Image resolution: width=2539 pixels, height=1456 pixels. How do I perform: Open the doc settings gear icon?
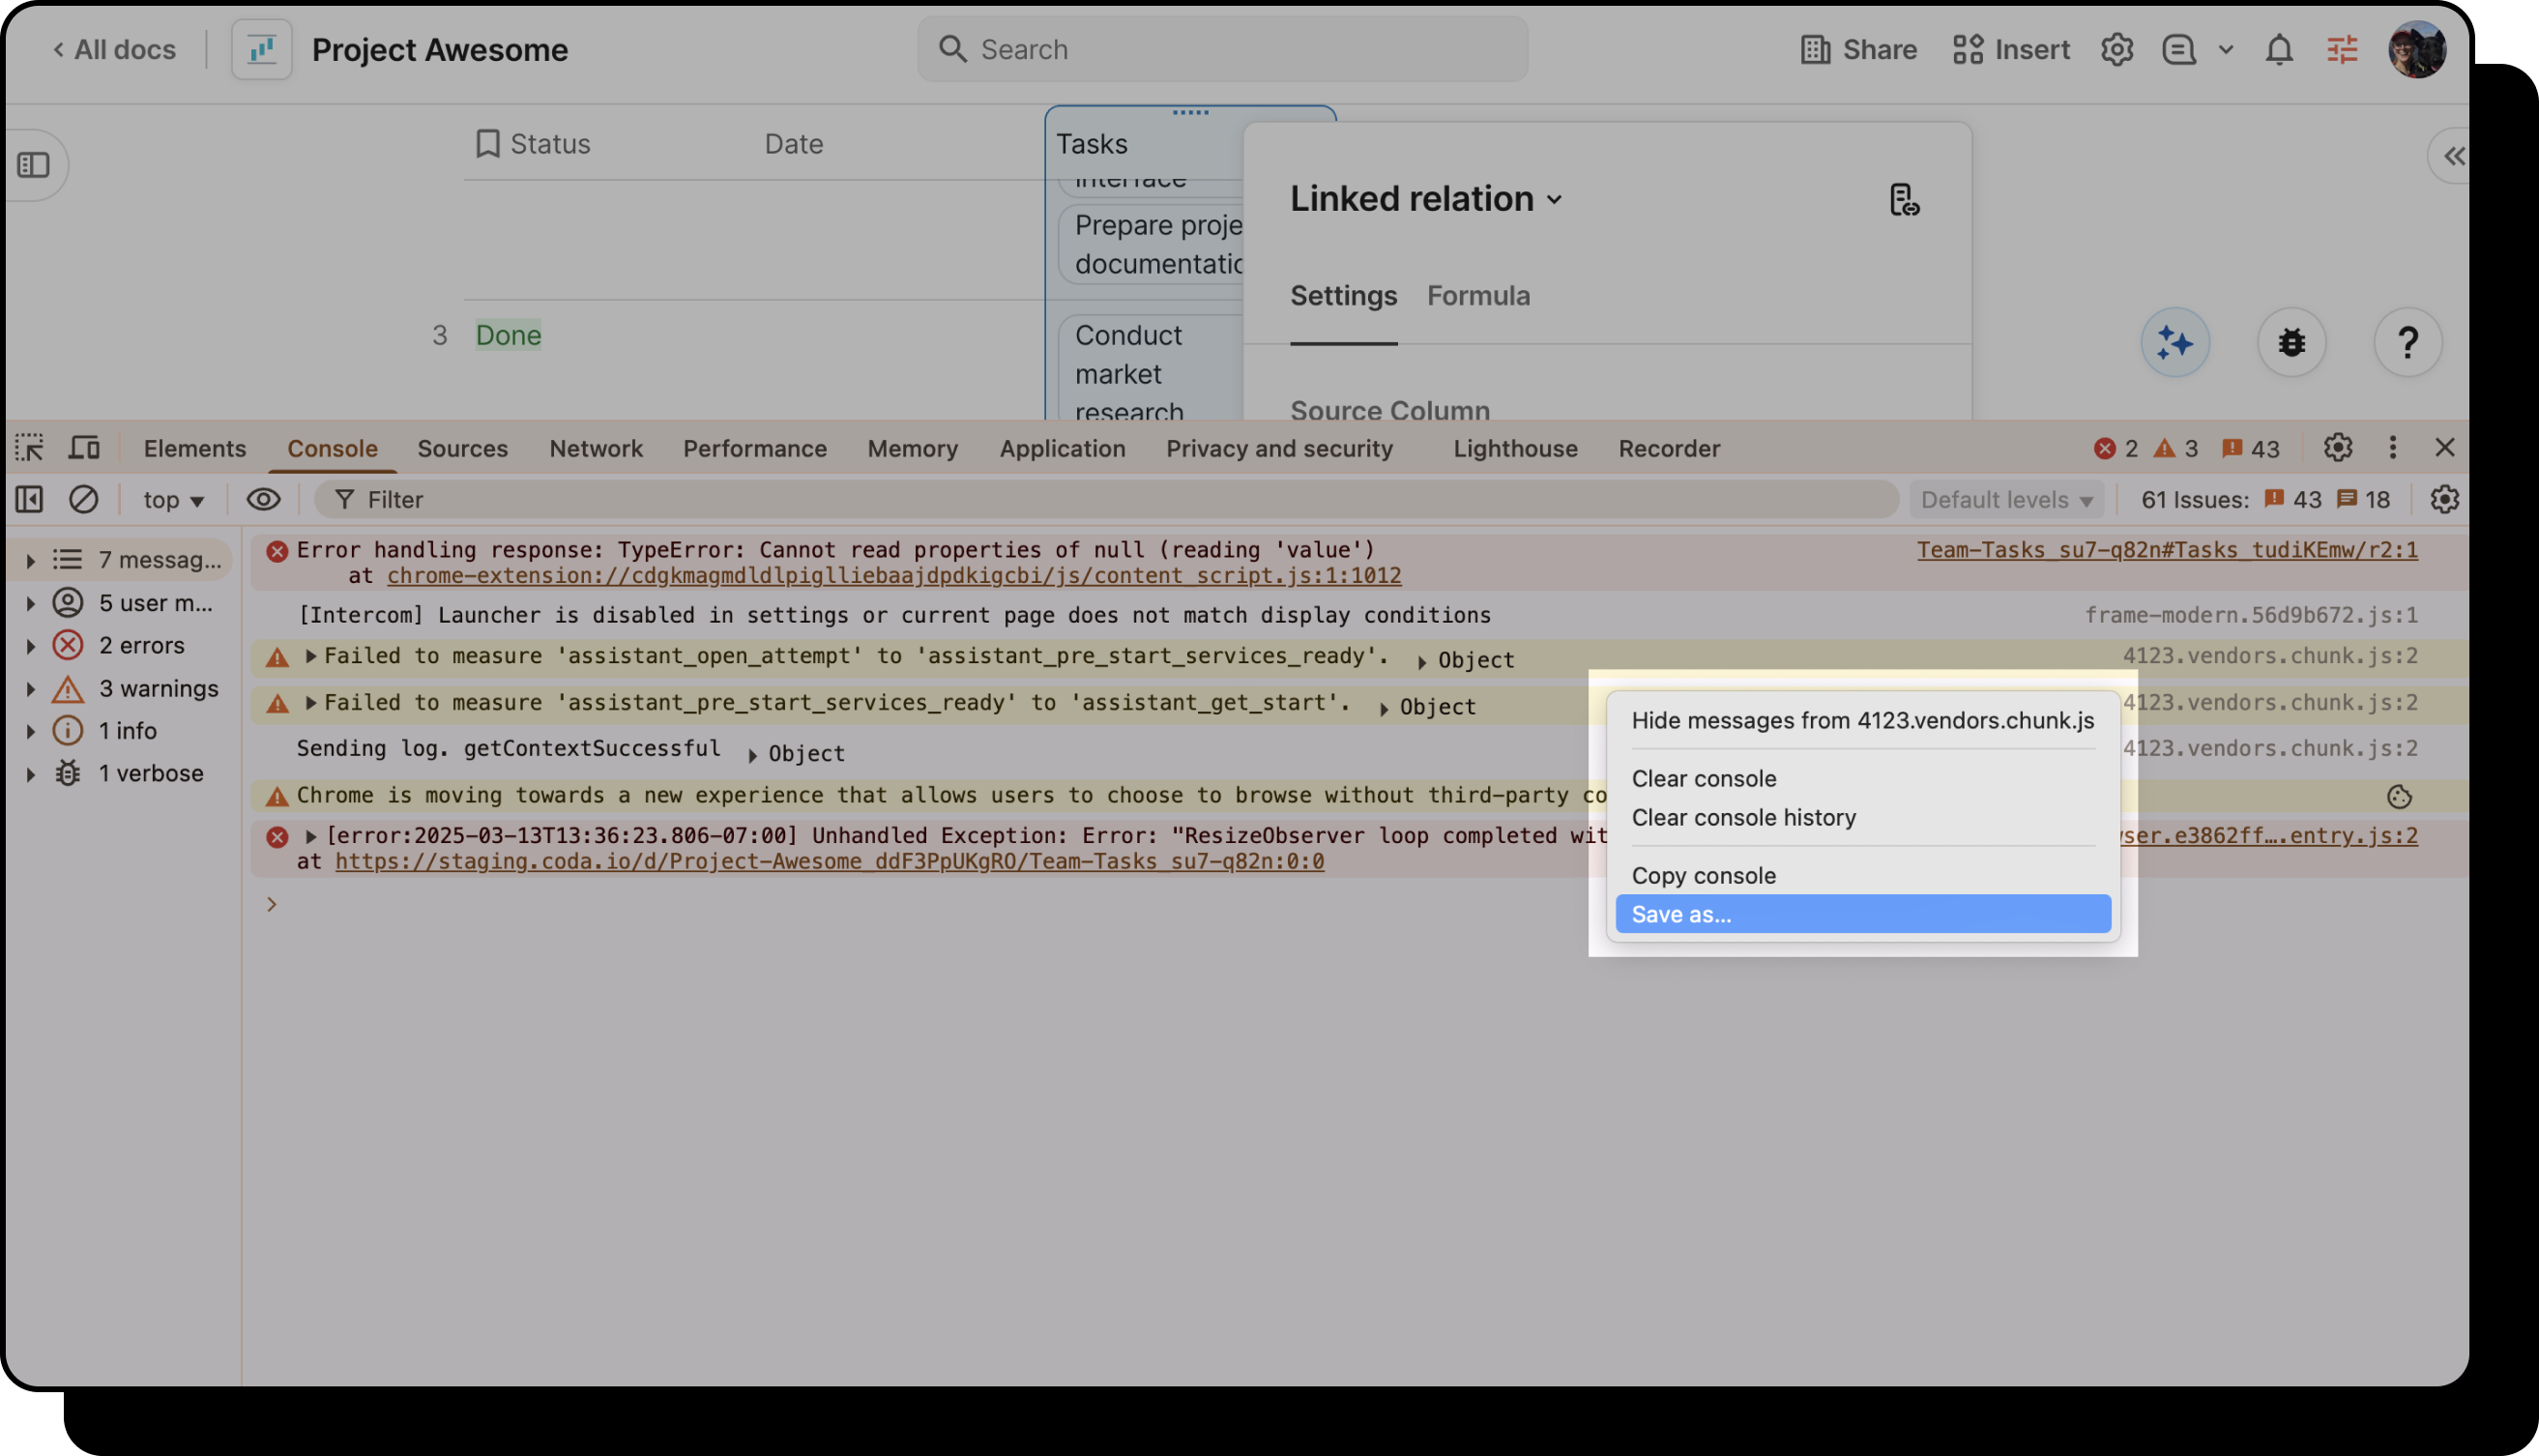[x=2116, y=49]
